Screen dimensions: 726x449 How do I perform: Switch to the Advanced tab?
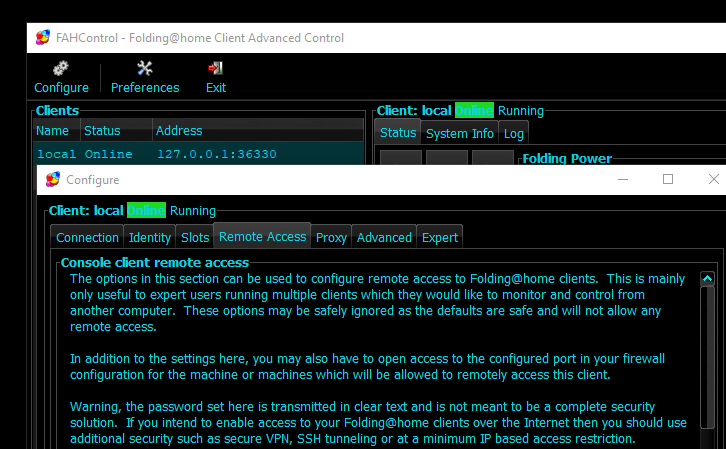click(384, 237)
